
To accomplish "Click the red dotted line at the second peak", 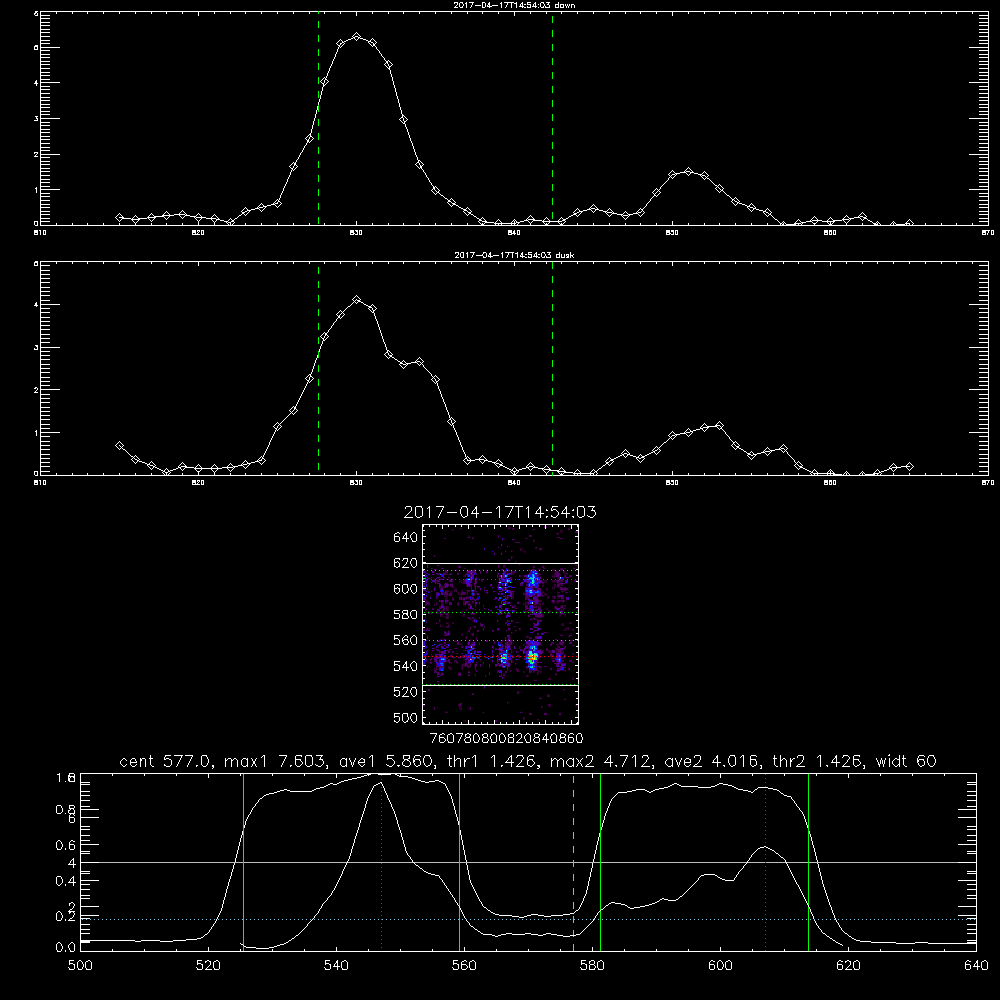I will (x=765, y=862).
